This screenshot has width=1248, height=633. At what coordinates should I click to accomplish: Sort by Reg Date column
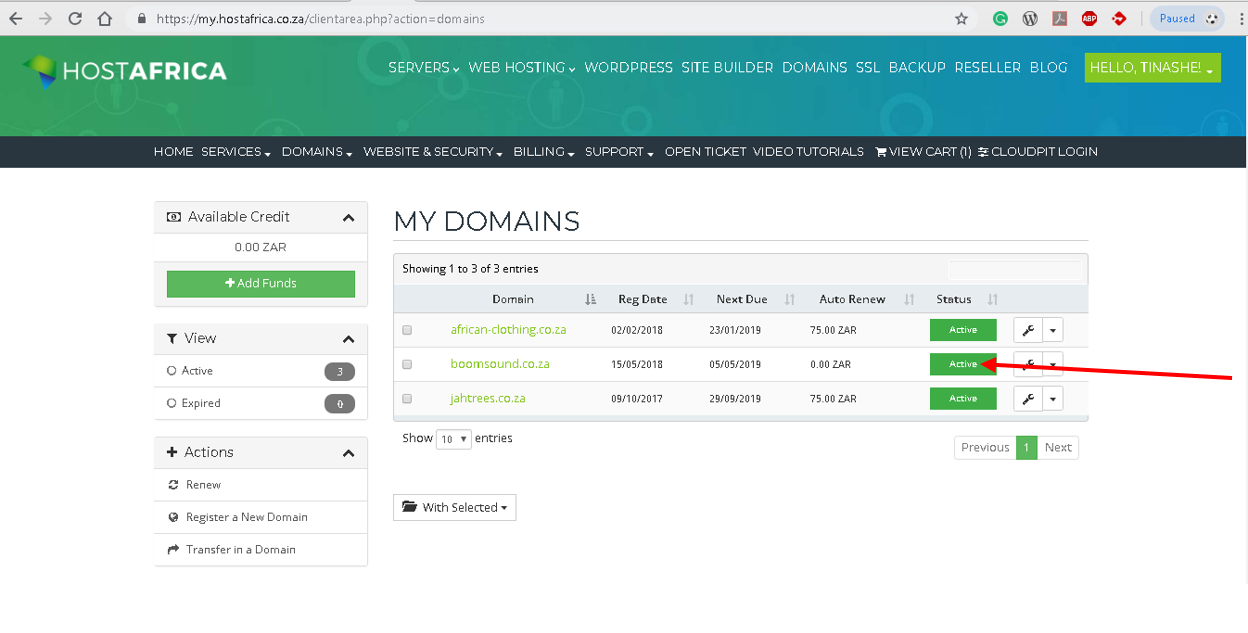click(688, 299)
